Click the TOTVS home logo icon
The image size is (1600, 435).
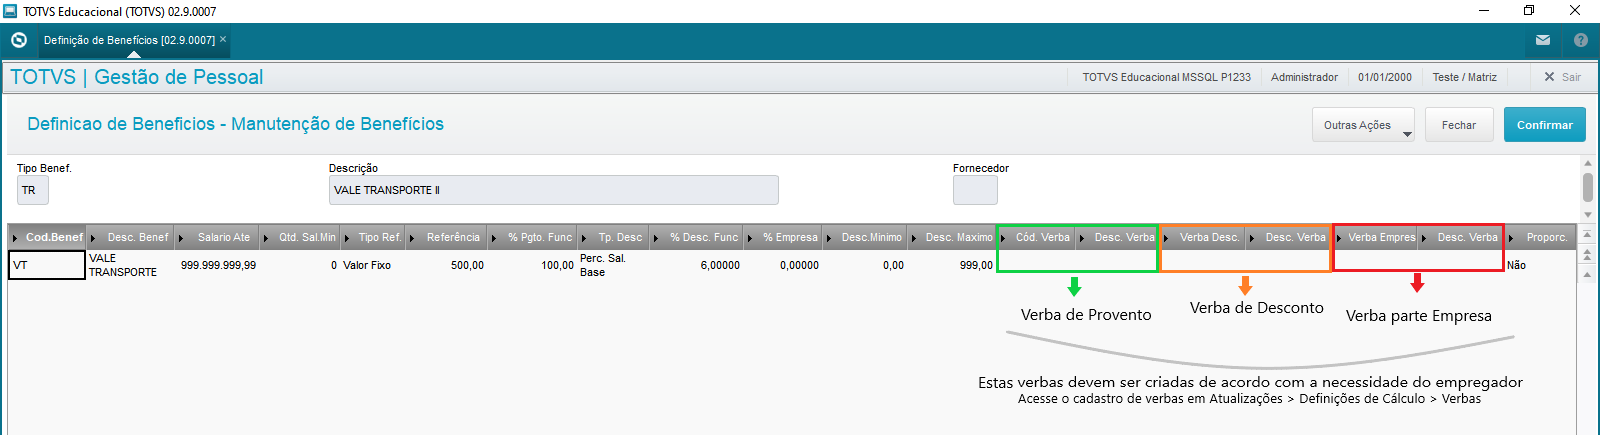tap(18, 40)
